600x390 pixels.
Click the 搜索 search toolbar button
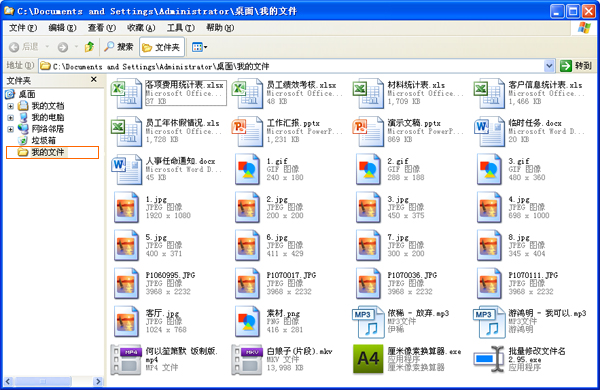pyautogui.click(x=119, y=47)
